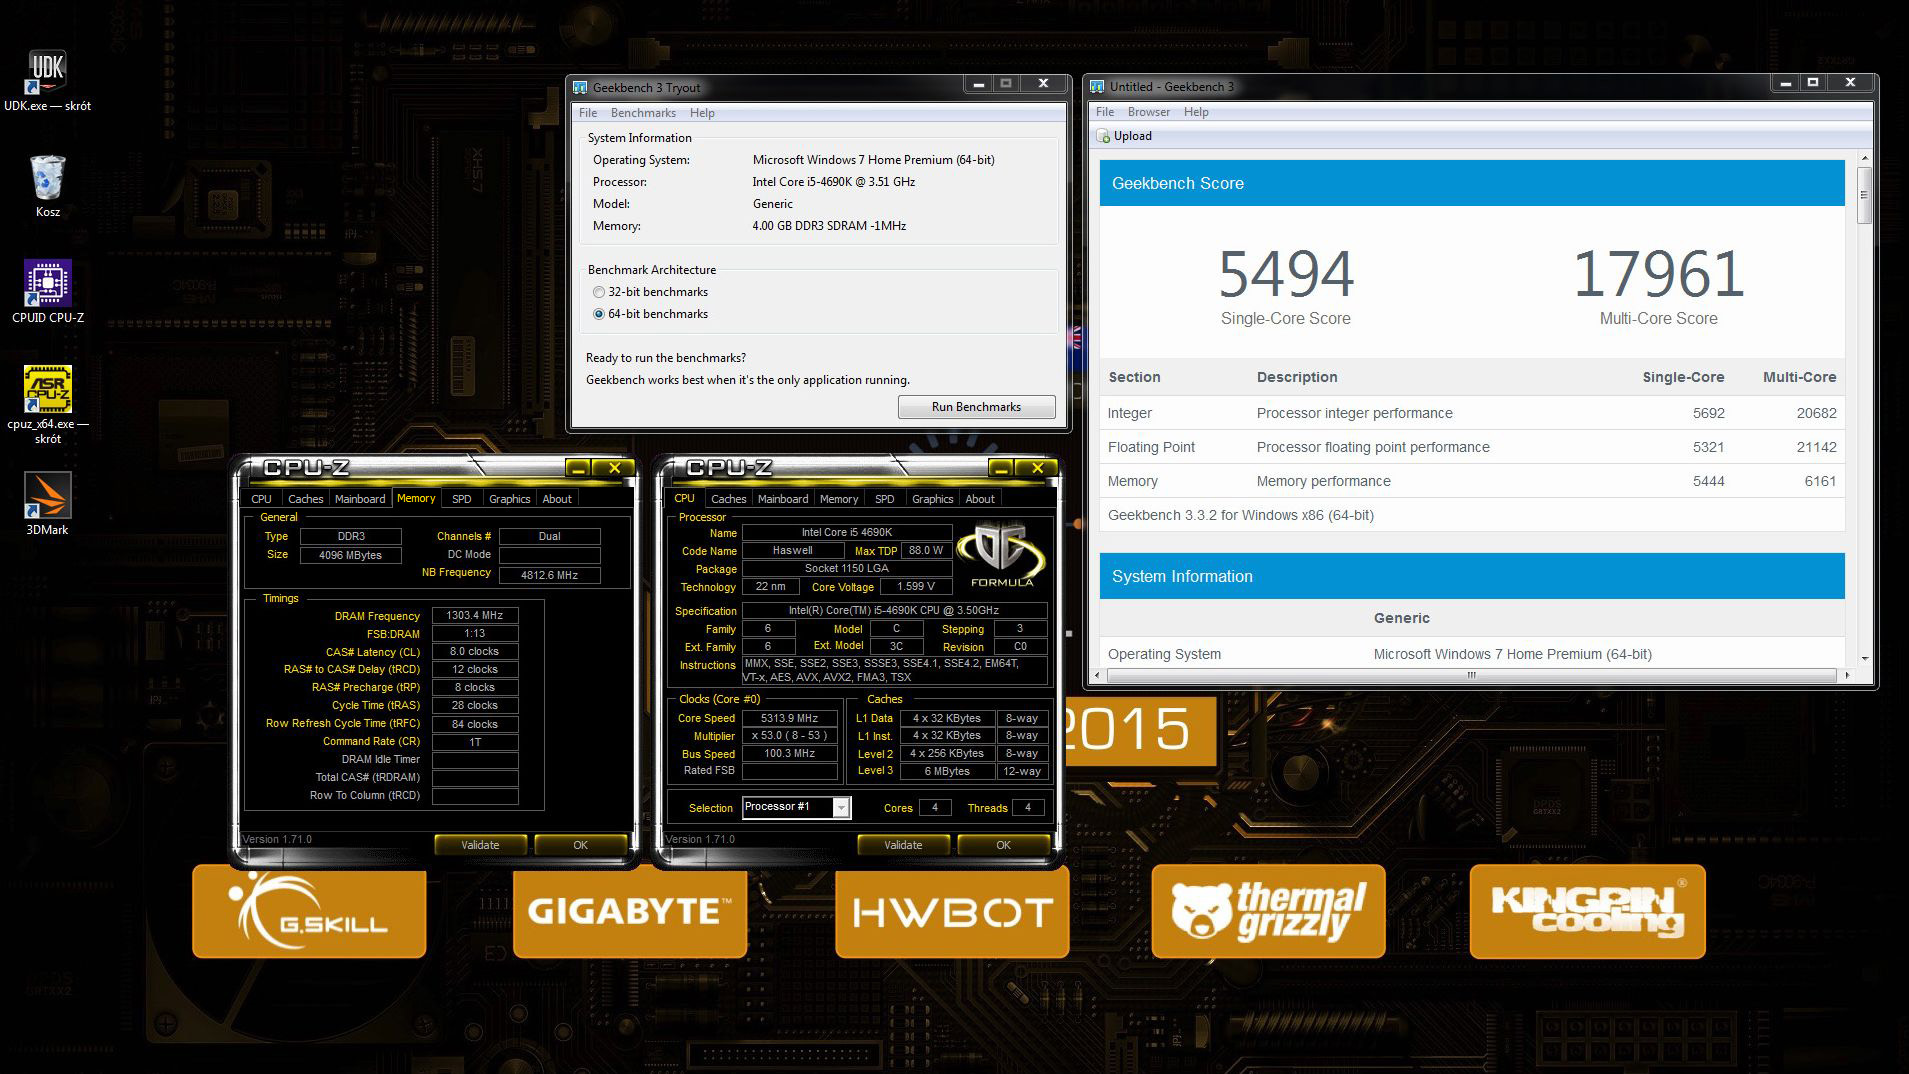Minimize the left CPU-Z memory window
The height and width of the screenshot is (1074, 1909).
click(x=578, y=468)
